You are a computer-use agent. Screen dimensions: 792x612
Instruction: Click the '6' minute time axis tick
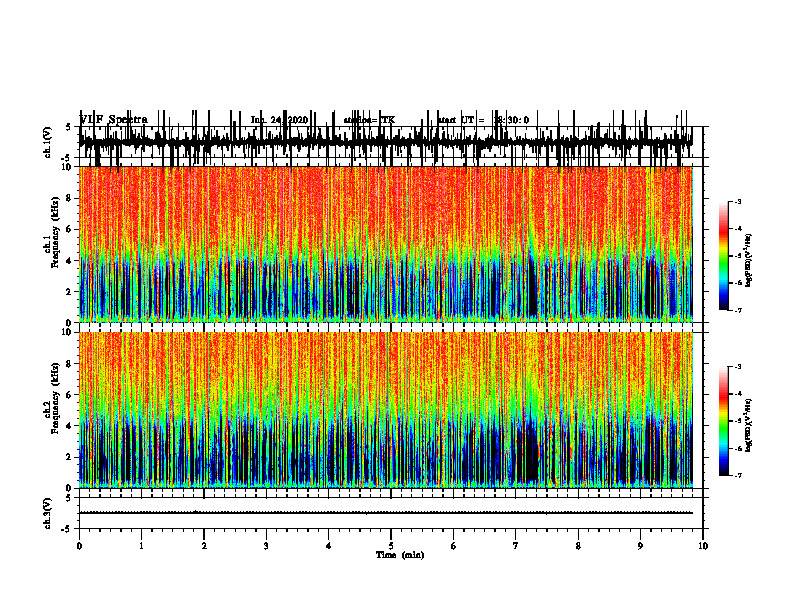point(454,546)
